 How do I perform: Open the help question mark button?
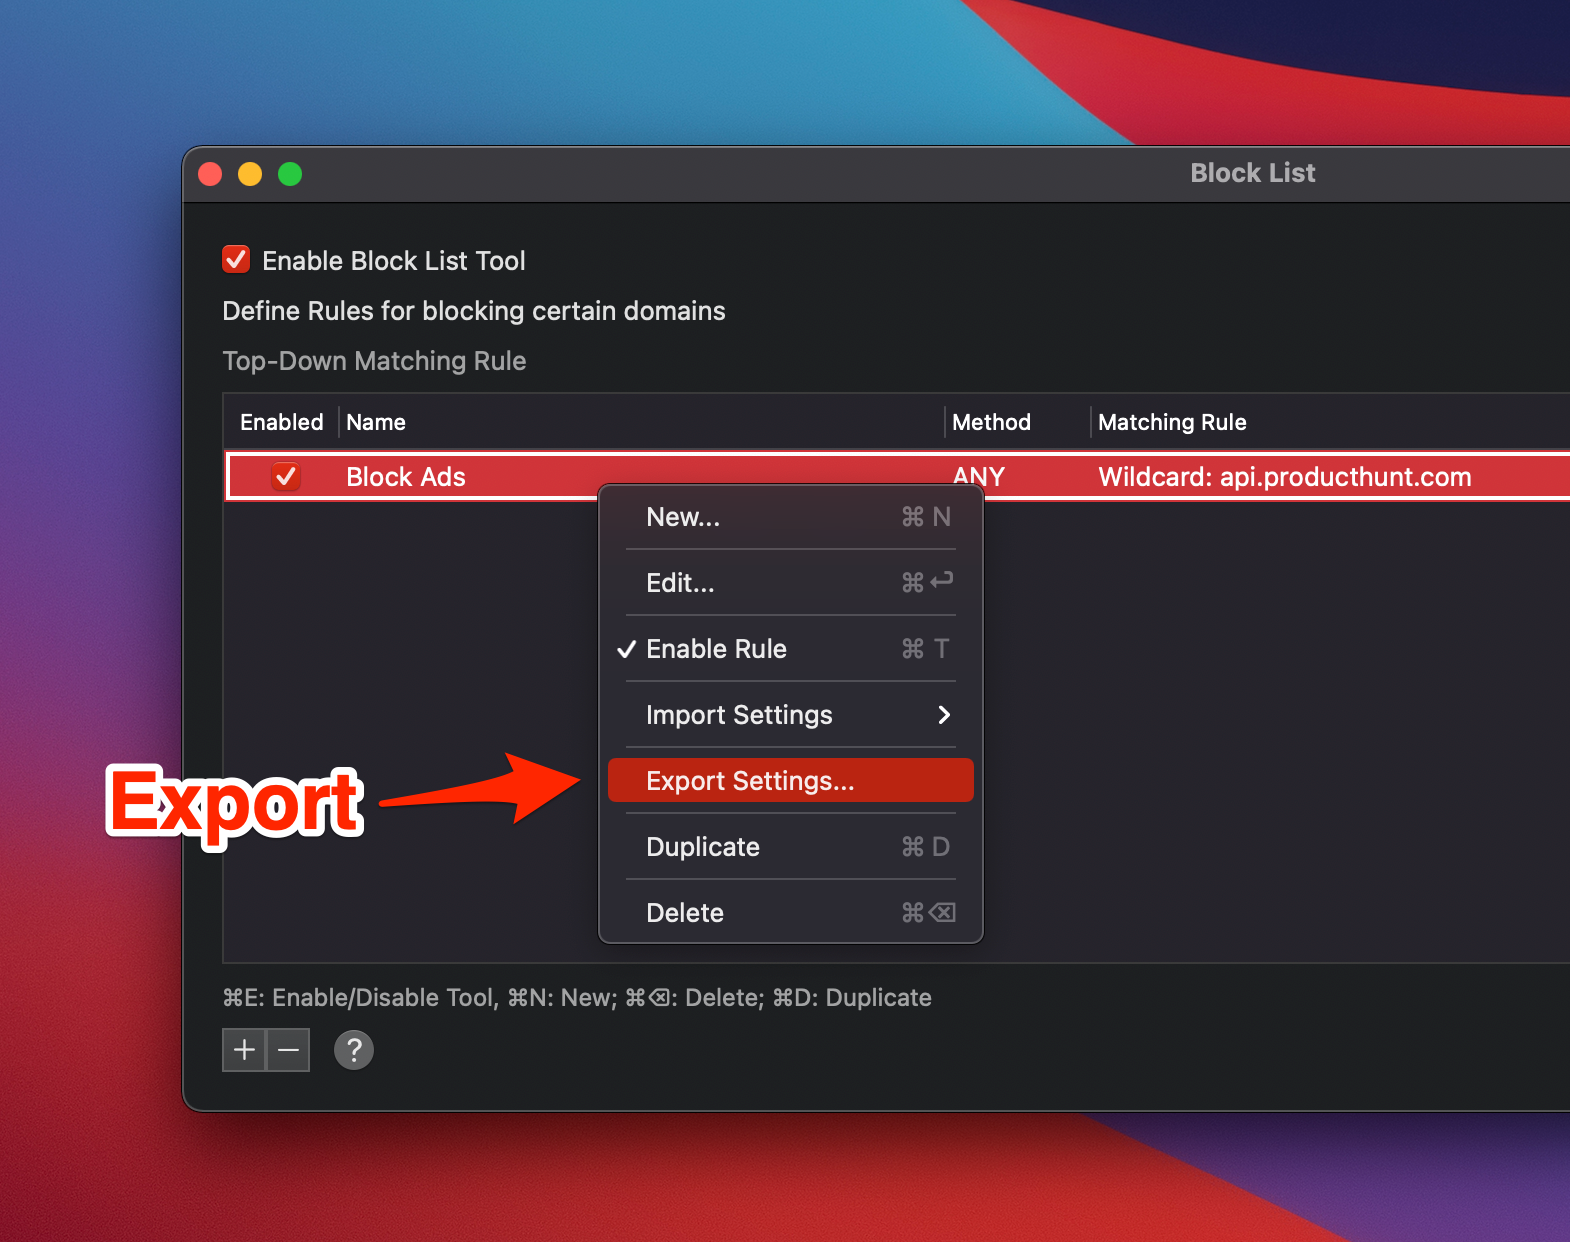click(354, 1050)
